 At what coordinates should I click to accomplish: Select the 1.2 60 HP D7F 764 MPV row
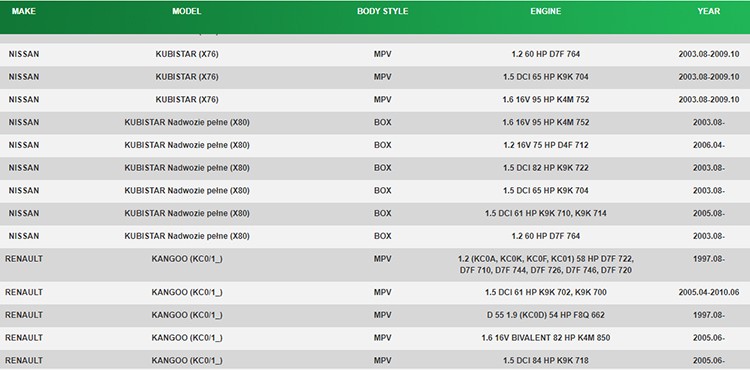[x=375, y=54]
